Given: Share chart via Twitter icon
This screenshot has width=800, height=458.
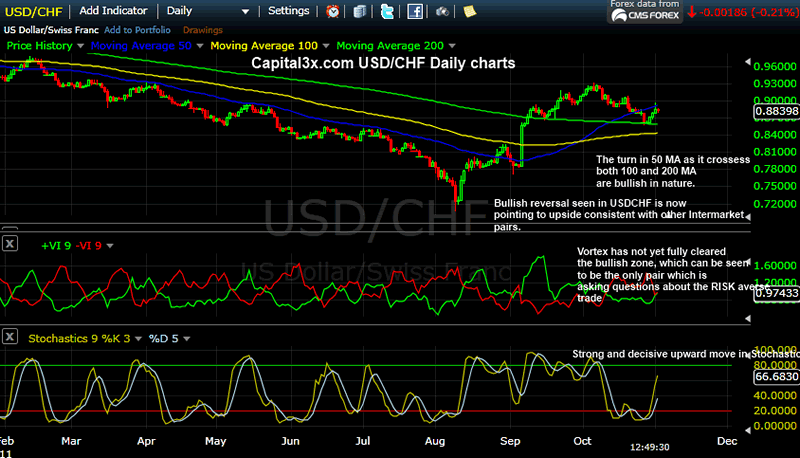Looking at the screenshot, I should tap(386, 11).
